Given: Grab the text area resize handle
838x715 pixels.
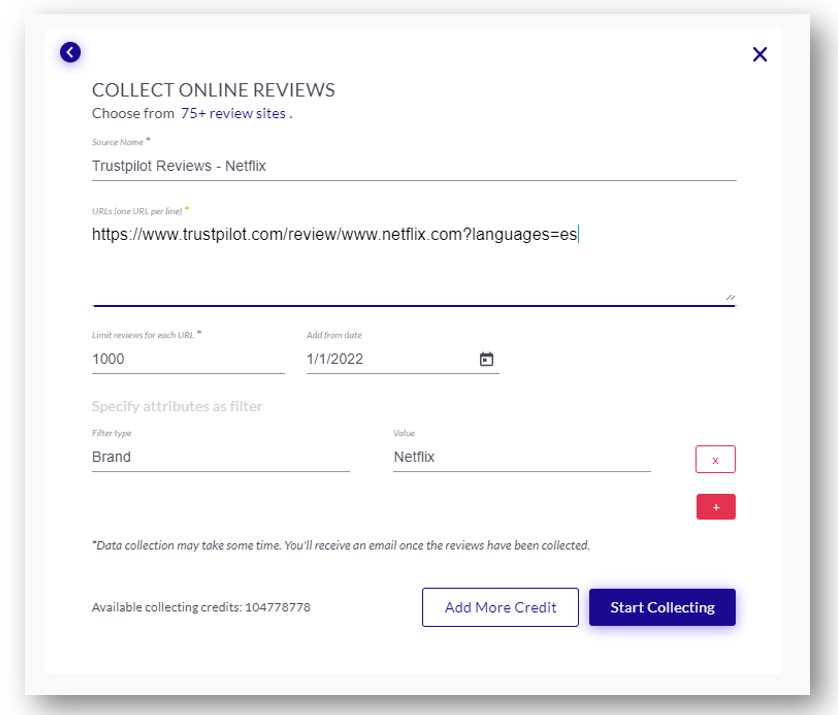Looking at the screenshot, I should 730,298.
